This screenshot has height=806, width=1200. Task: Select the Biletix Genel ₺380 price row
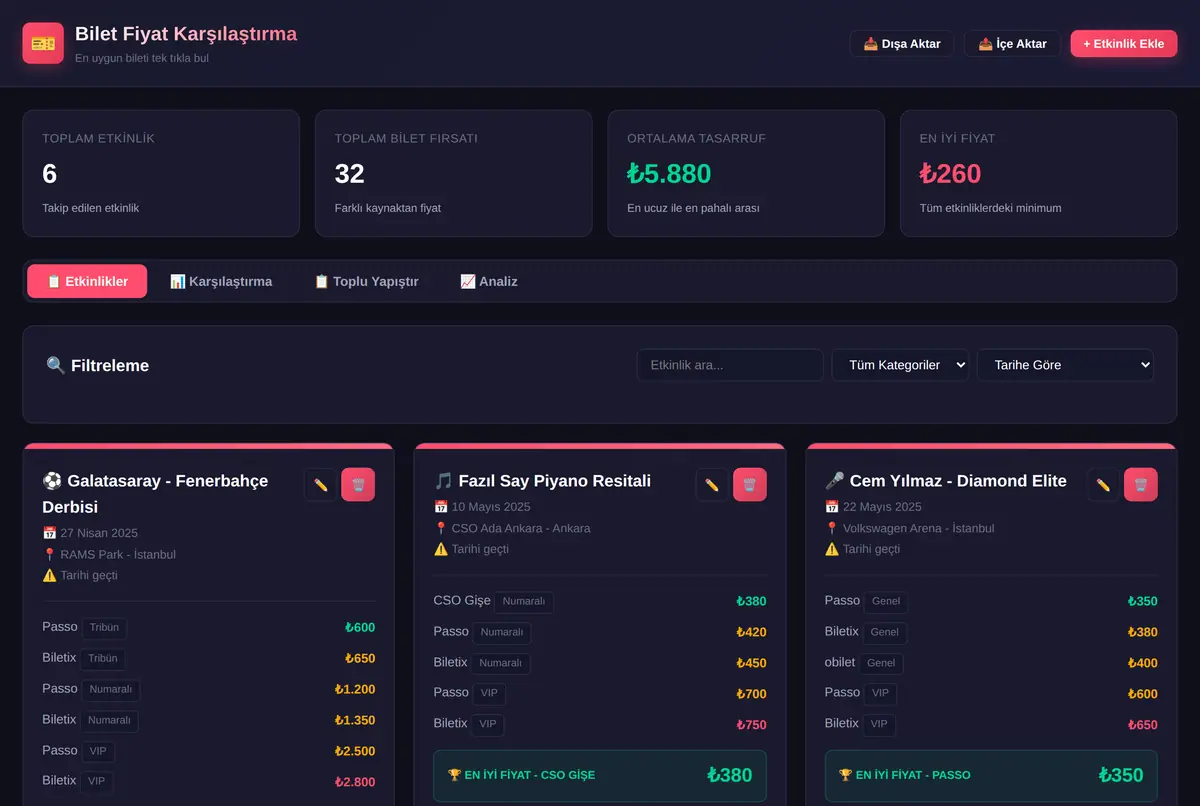tap(991, 632)
